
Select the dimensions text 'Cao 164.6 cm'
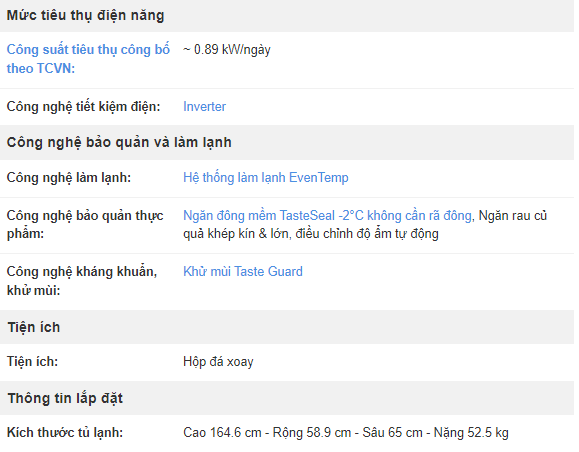222,432
